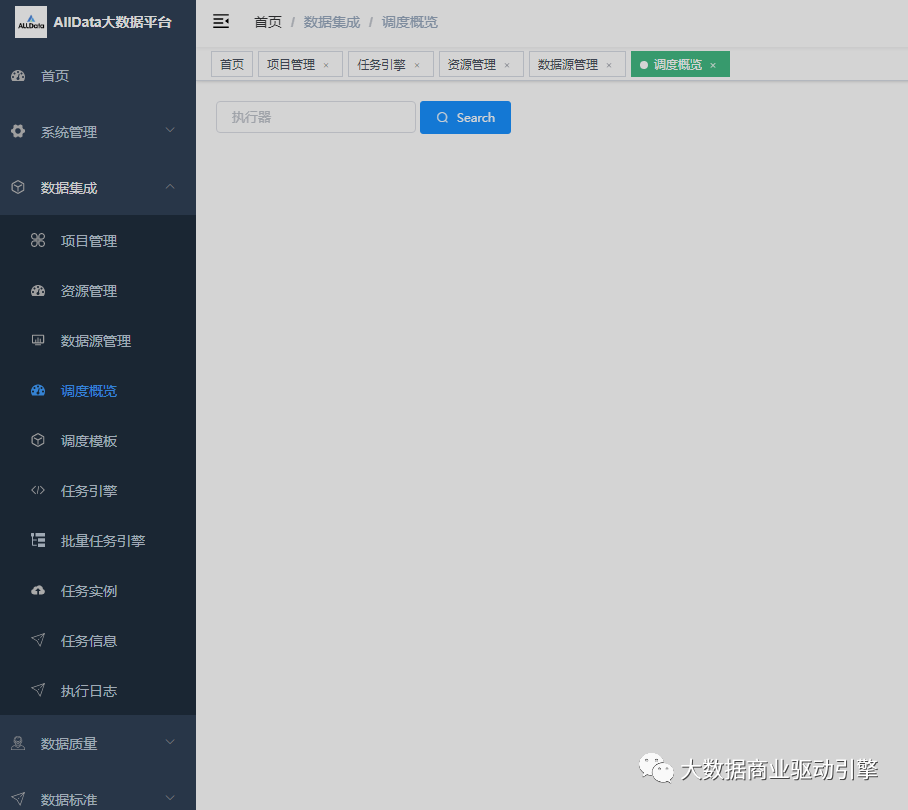Collapse the 数据集成 menu chevron

point(170,187)
